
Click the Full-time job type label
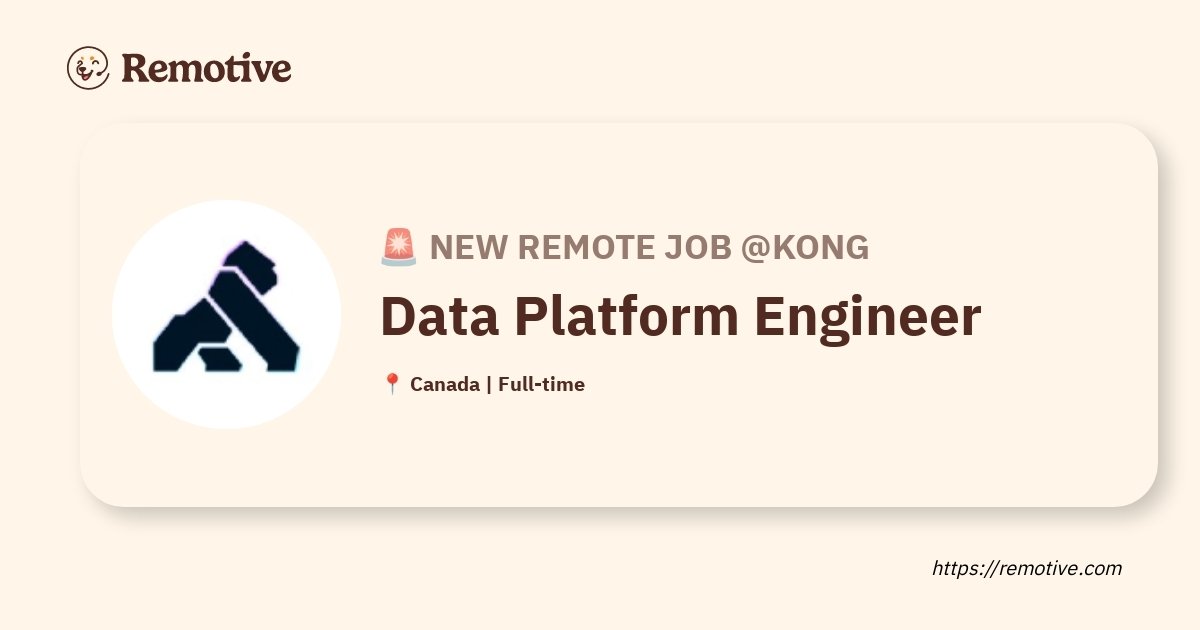coord(541,384)
